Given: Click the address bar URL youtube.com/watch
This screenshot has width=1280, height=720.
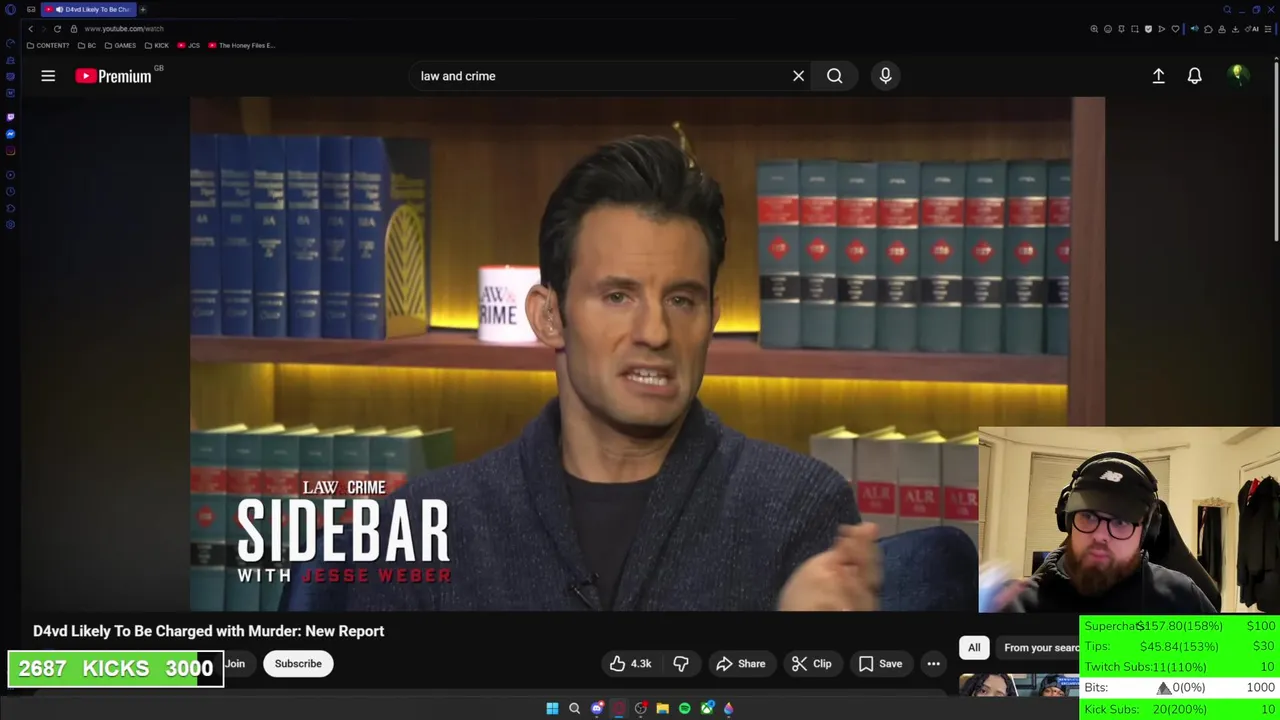Looking at the screenshot, I should click(124, 29).
